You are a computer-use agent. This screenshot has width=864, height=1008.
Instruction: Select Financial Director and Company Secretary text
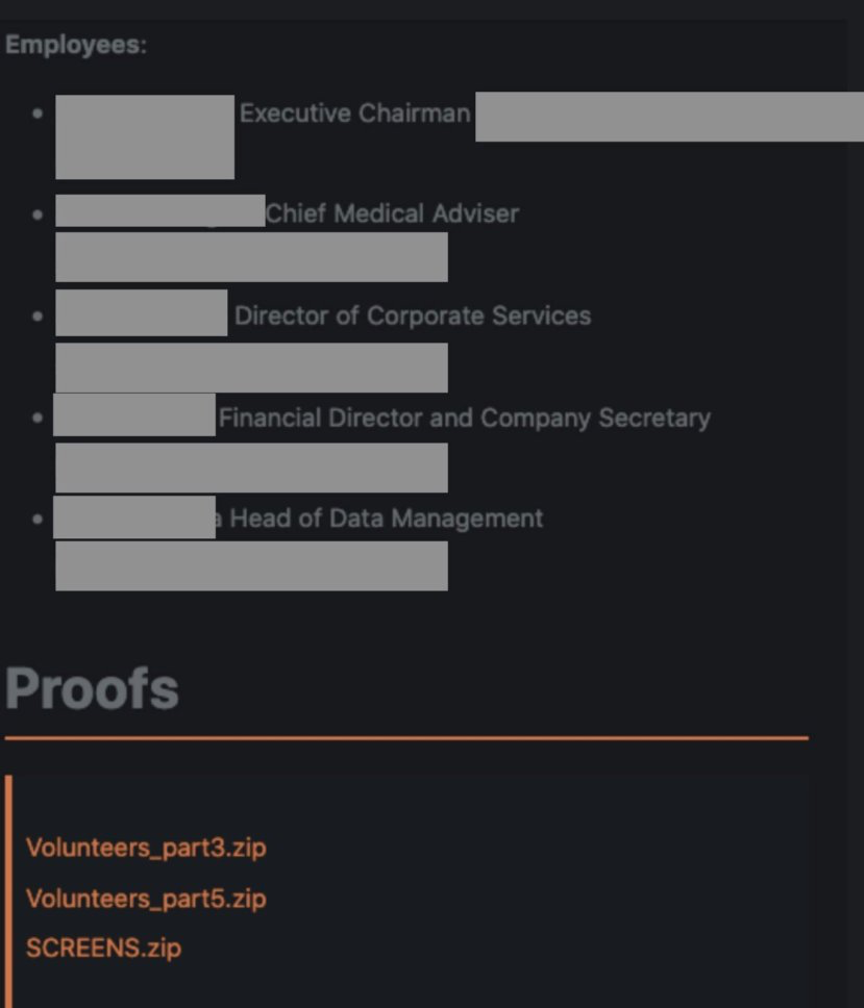click(x=464, y=418)
